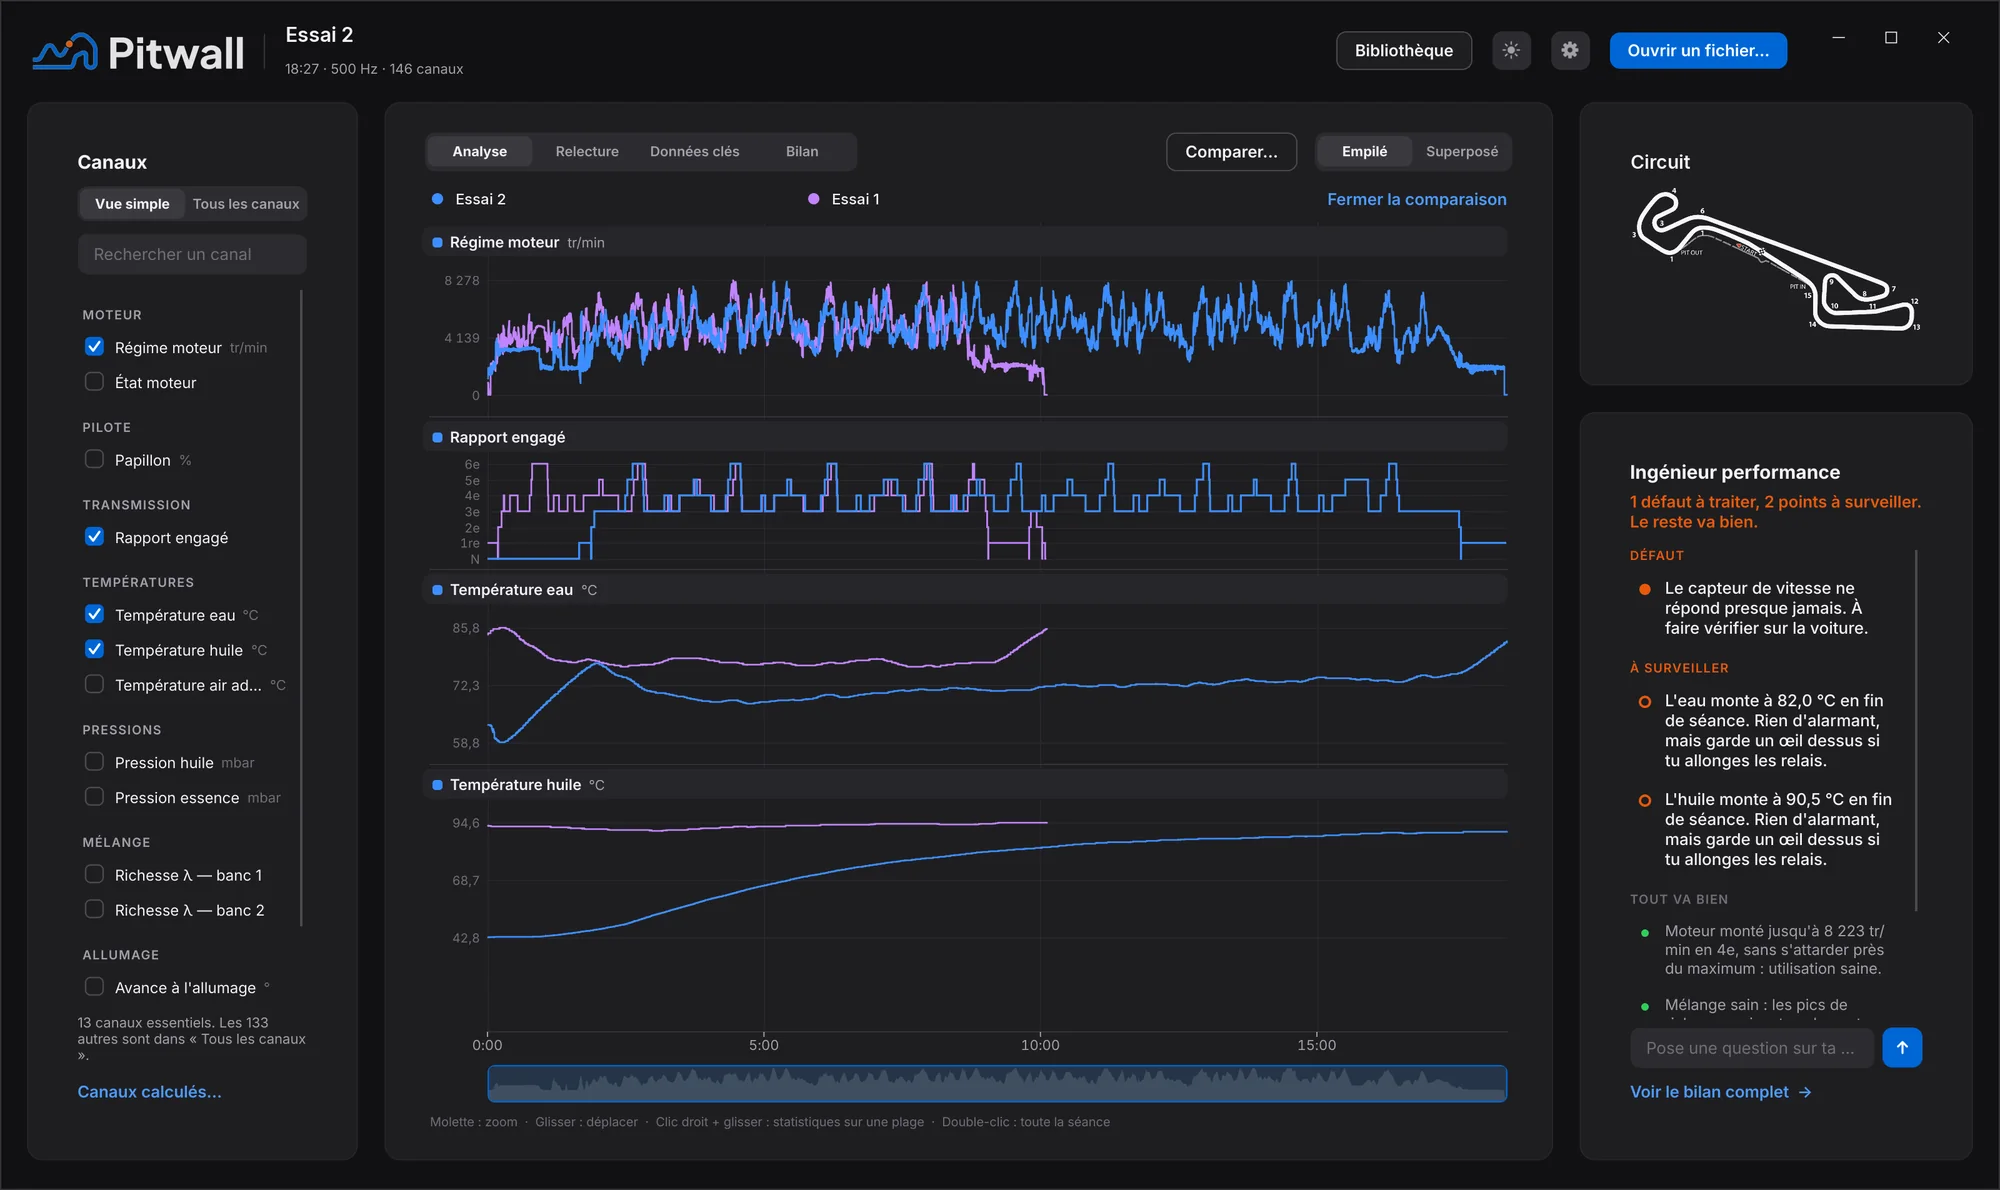Viewport: 2000px width, 1190px height.
Task: Enable the Température air ad... channel
Action: (94, 684)
